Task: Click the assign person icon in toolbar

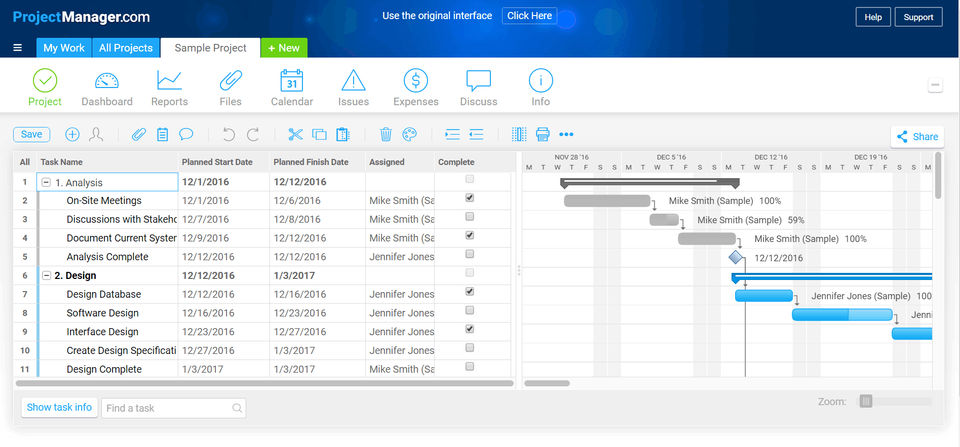Action: pos(96,135)
